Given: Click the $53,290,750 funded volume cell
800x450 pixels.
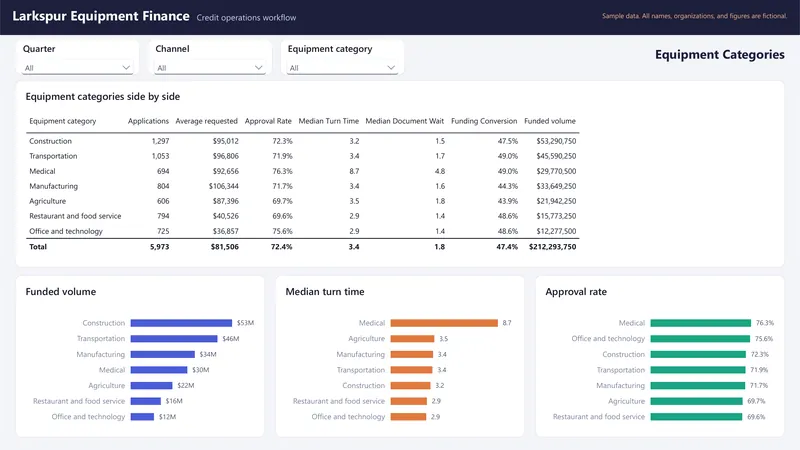Looking at the screenshot, I should pyautogui.click(x=556, y=141).
